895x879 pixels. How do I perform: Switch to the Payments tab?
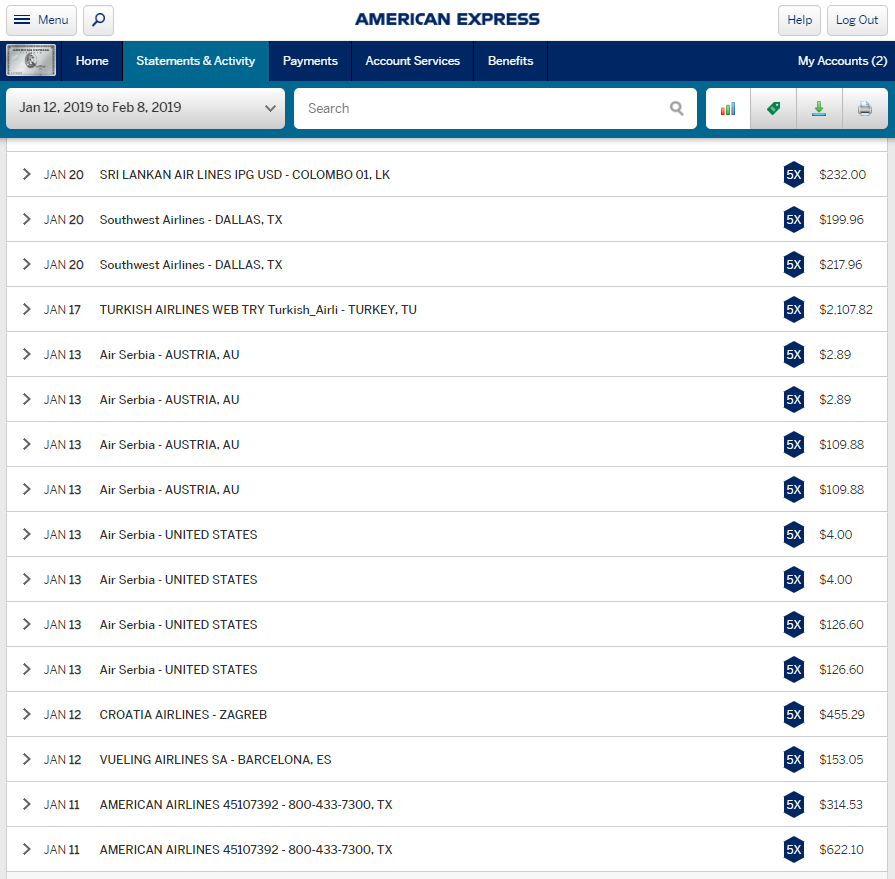click(x=310, y=61)
